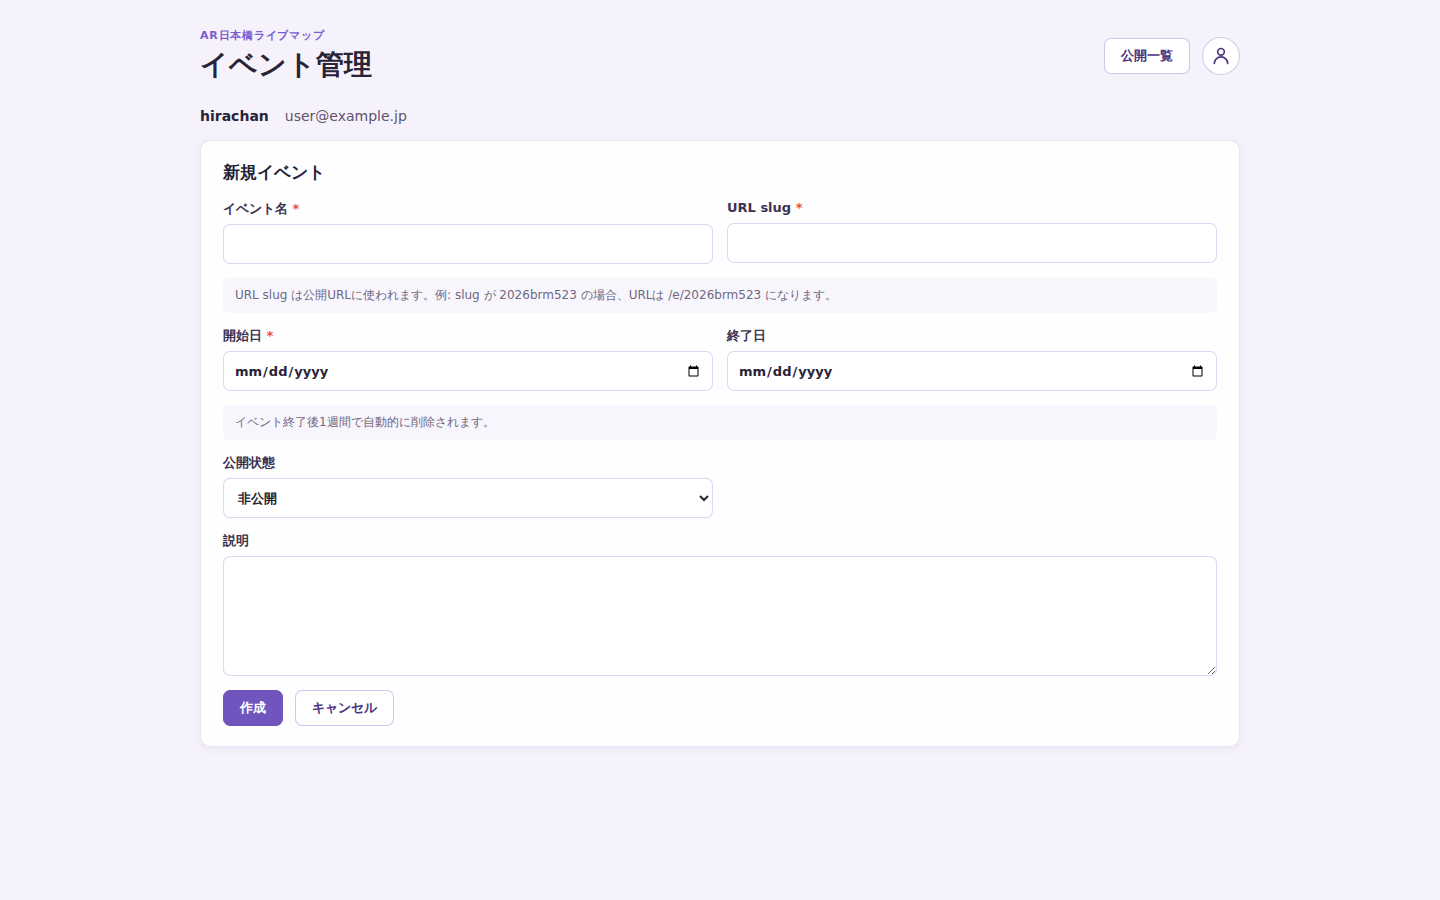The height and width of the screenshot is (900, 1440).
Task: Open the user account profile icon
Action: click(1221, 56)
